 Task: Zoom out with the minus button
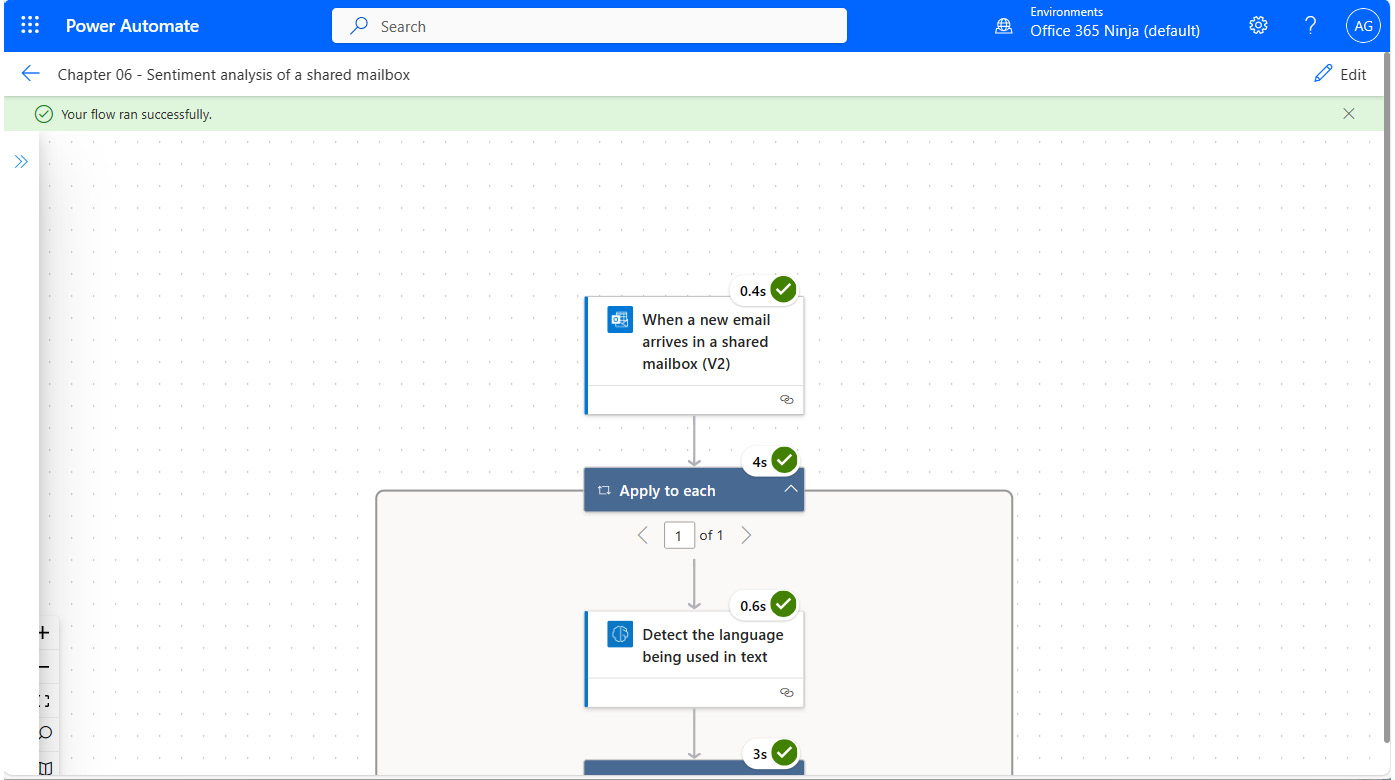pyautogui.click(x=44, y=667)
